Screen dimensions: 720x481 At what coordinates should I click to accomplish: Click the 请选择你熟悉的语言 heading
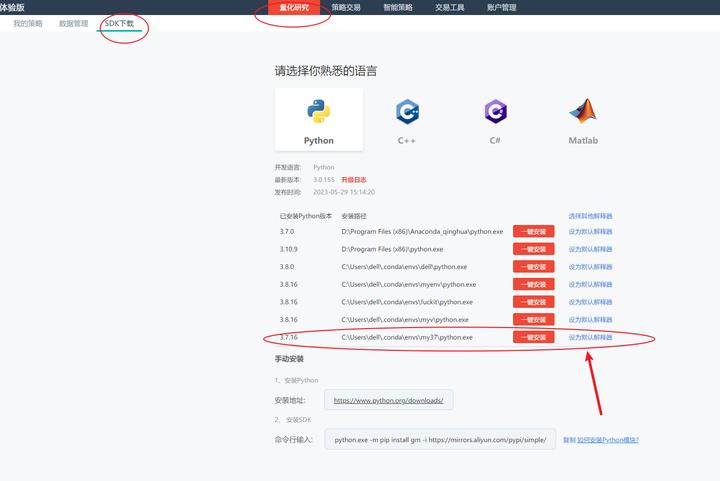[x=326, y=71]
